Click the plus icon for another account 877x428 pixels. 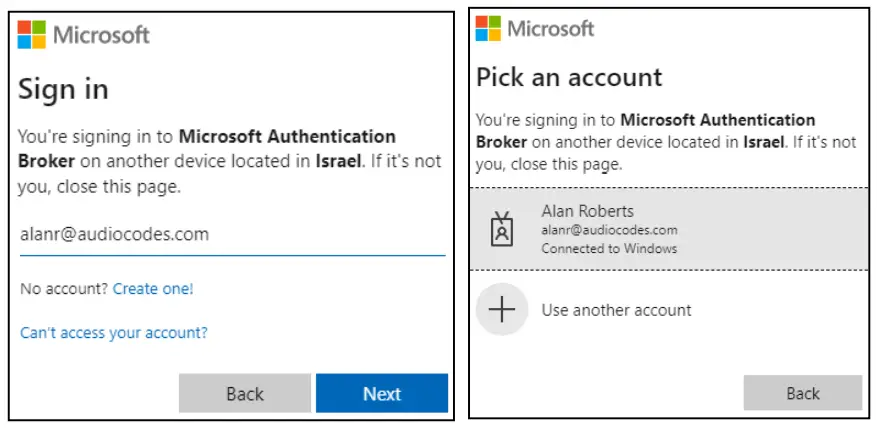501,309
